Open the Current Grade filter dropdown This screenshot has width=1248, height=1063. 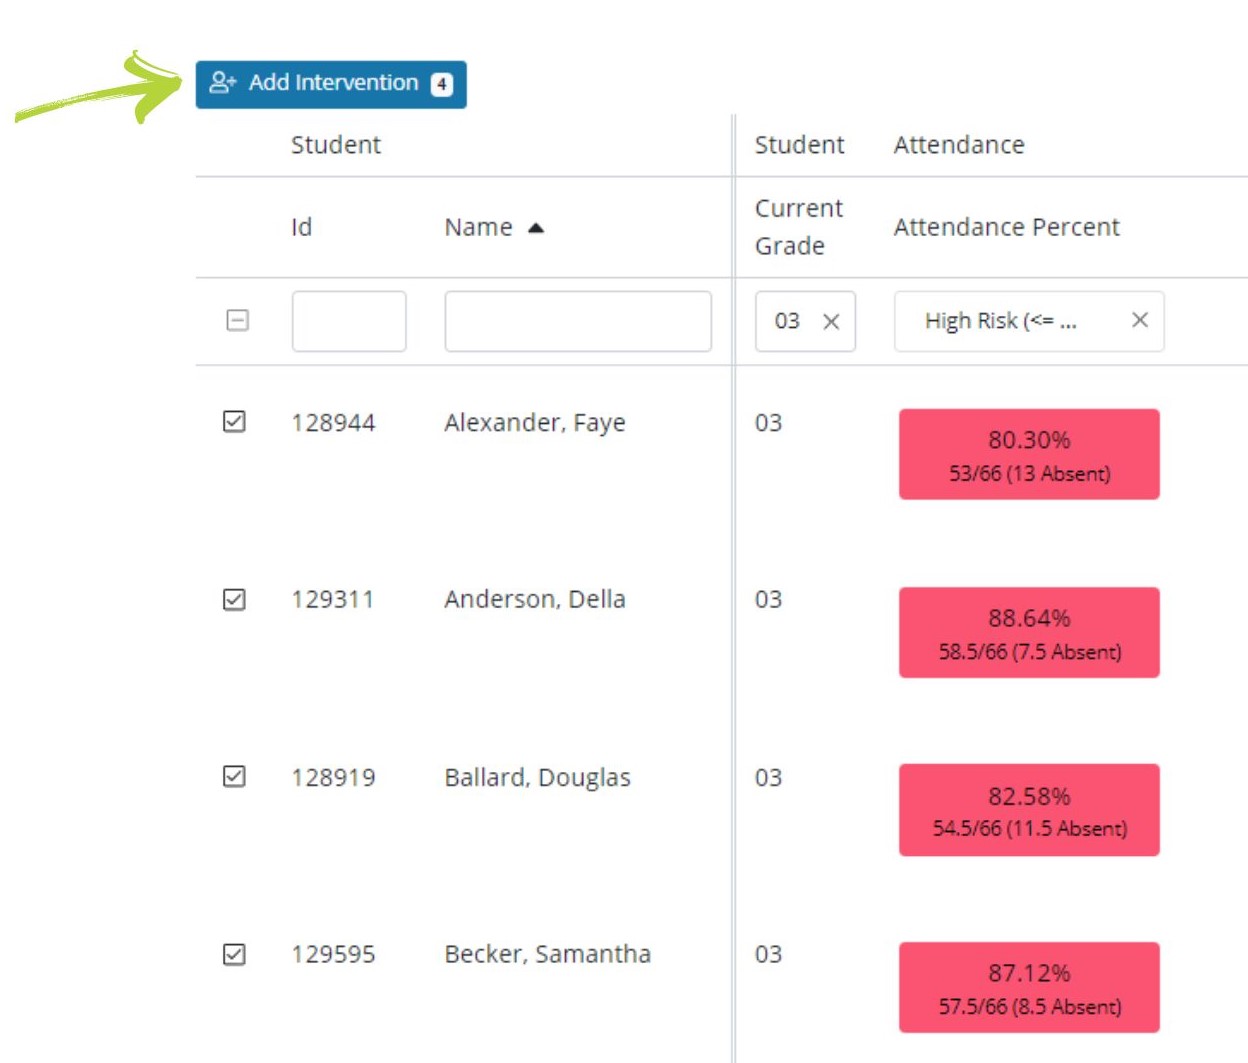[788, 321]
